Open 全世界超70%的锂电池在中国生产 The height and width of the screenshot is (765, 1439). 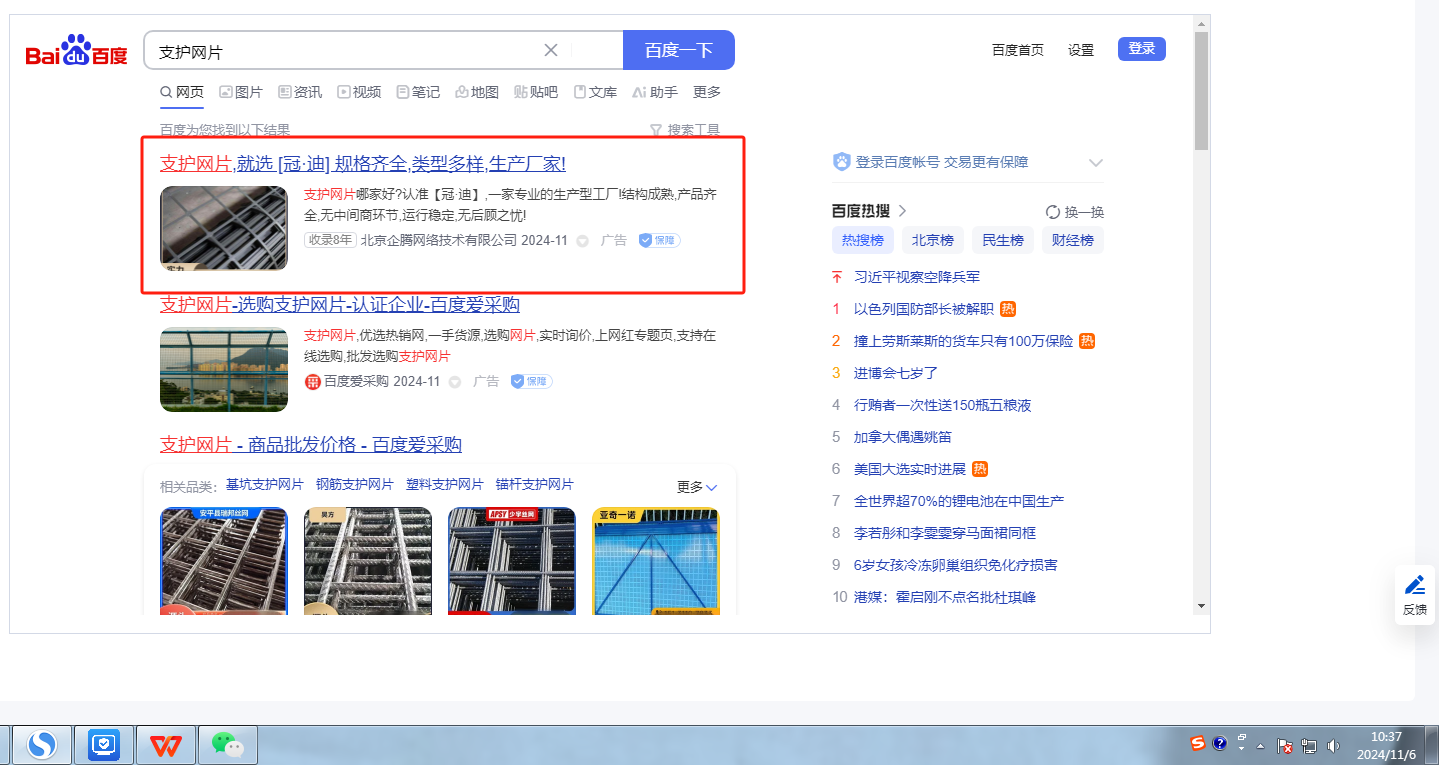(x=959, y=501)
